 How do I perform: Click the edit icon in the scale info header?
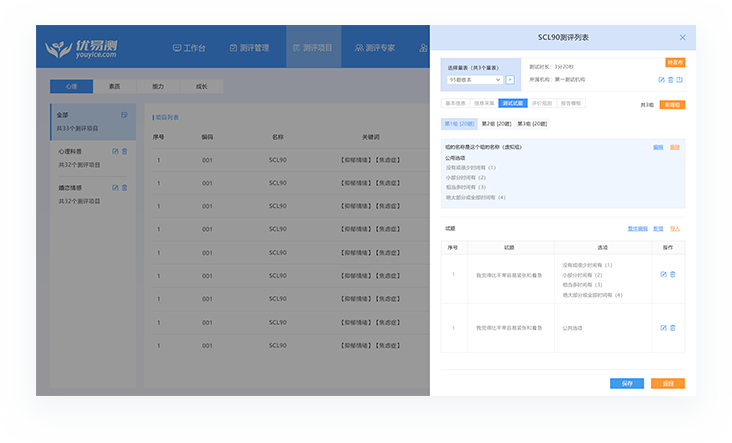tap(661, 80)
